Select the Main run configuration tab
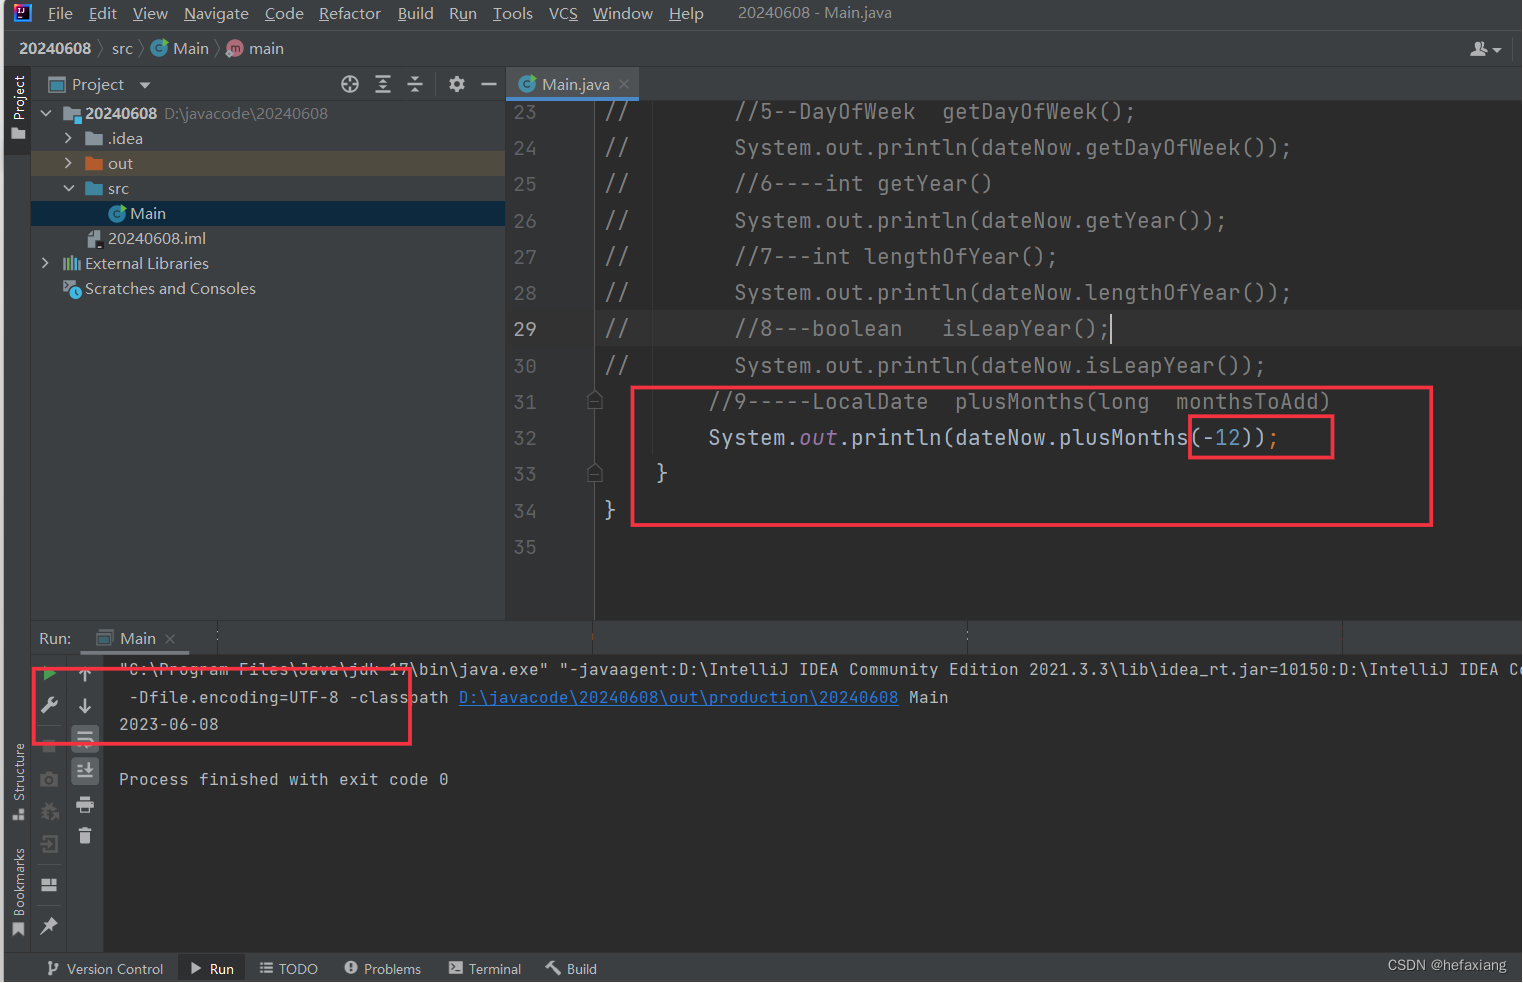This screenshot has height=983, width=1523. 137,638
